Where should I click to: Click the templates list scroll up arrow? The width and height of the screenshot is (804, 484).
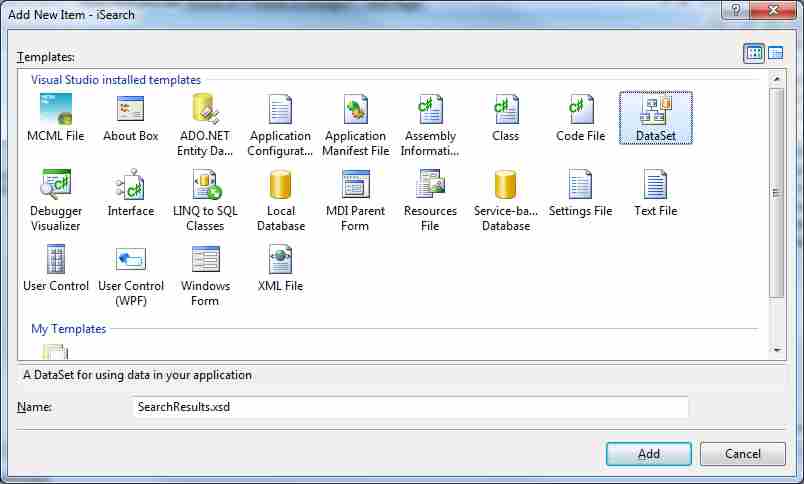point(777,79)
